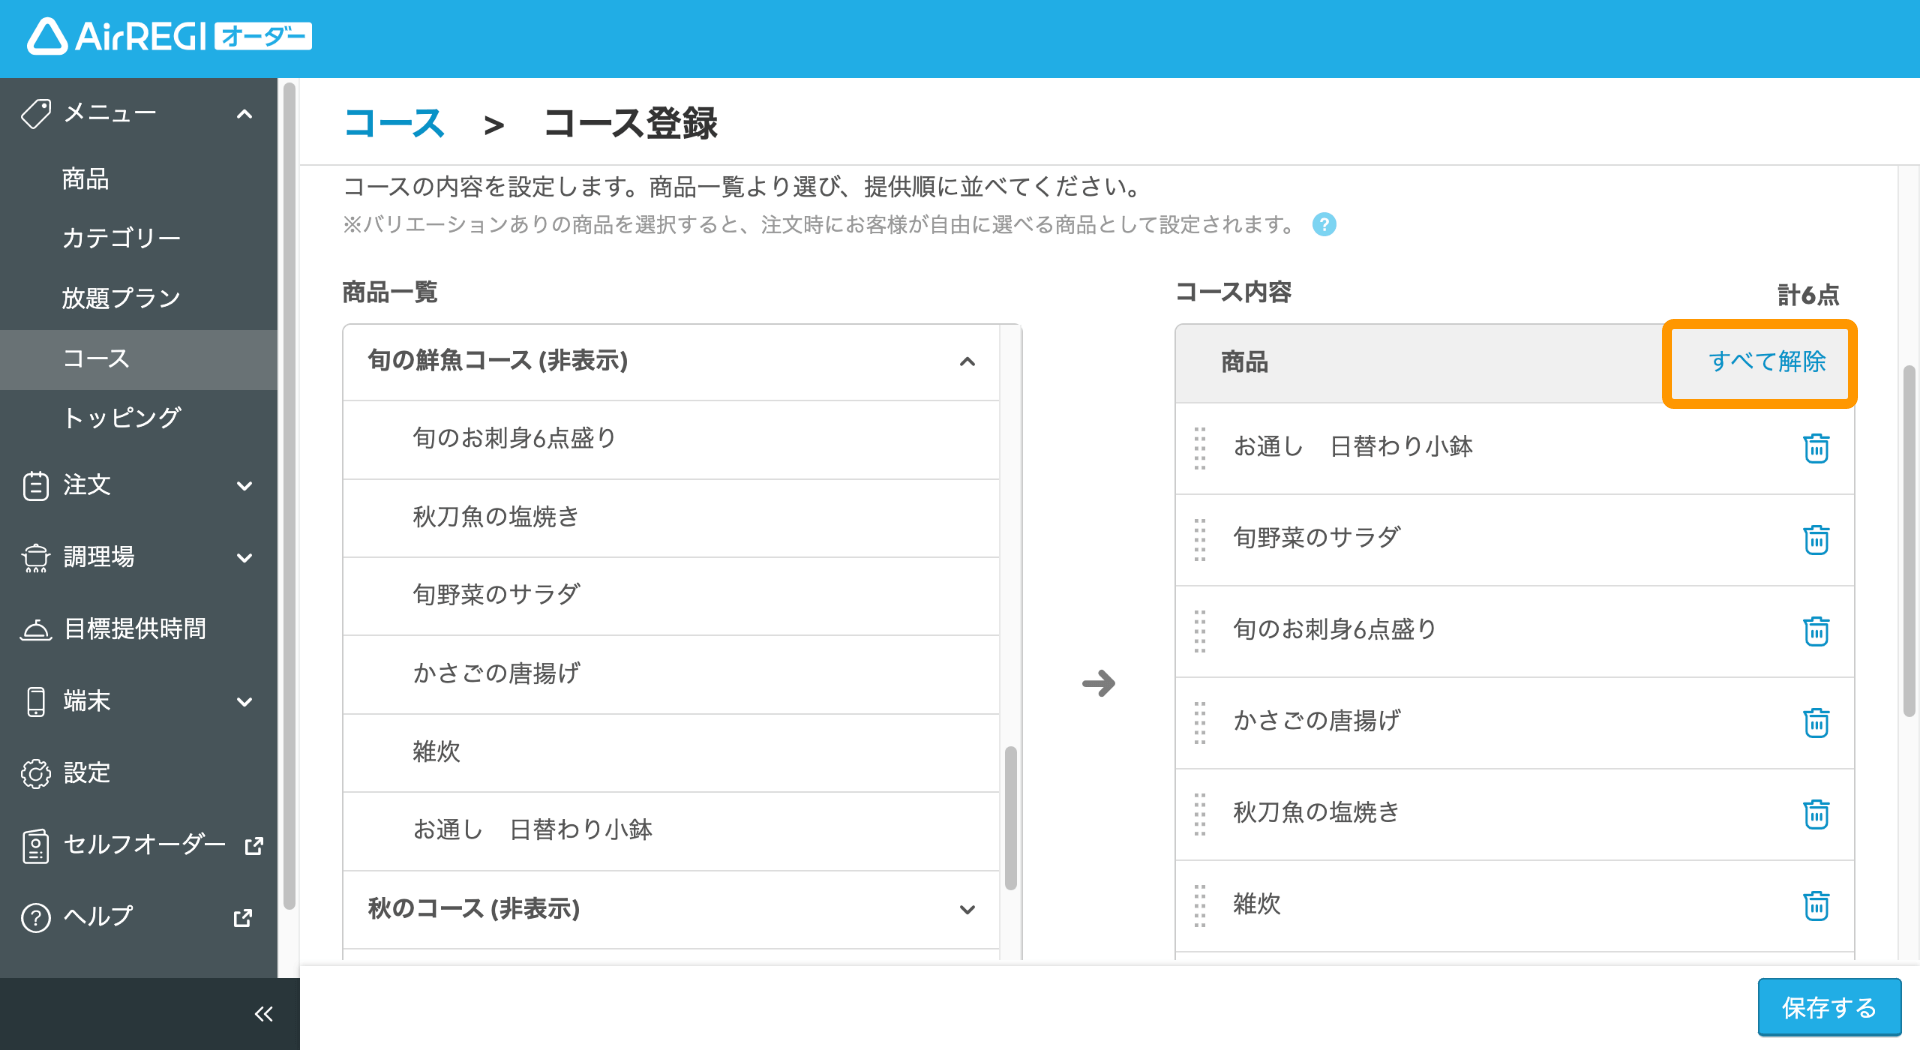Select 秋刀魚の塩焼き in product list

click(671, 518)
